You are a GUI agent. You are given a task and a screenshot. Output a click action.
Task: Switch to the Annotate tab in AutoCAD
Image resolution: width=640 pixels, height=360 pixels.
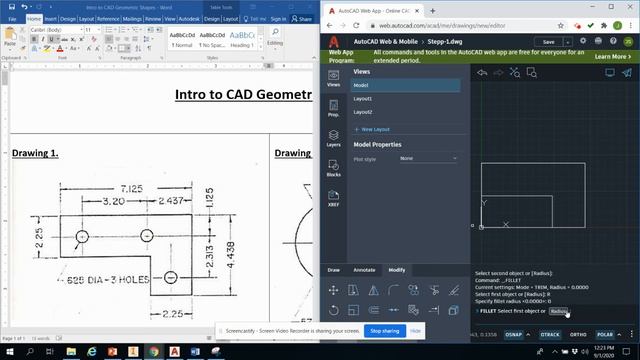(364, 270)
